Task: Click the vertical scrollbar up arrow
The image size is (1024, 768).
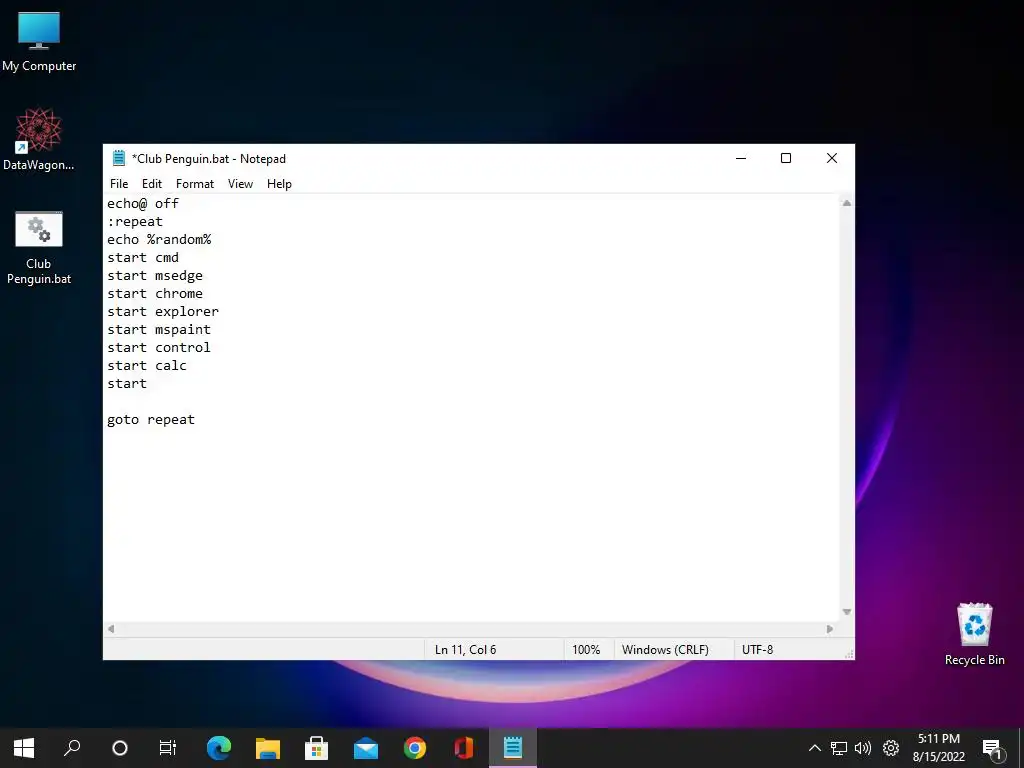Action: click(x=846, y=203)
